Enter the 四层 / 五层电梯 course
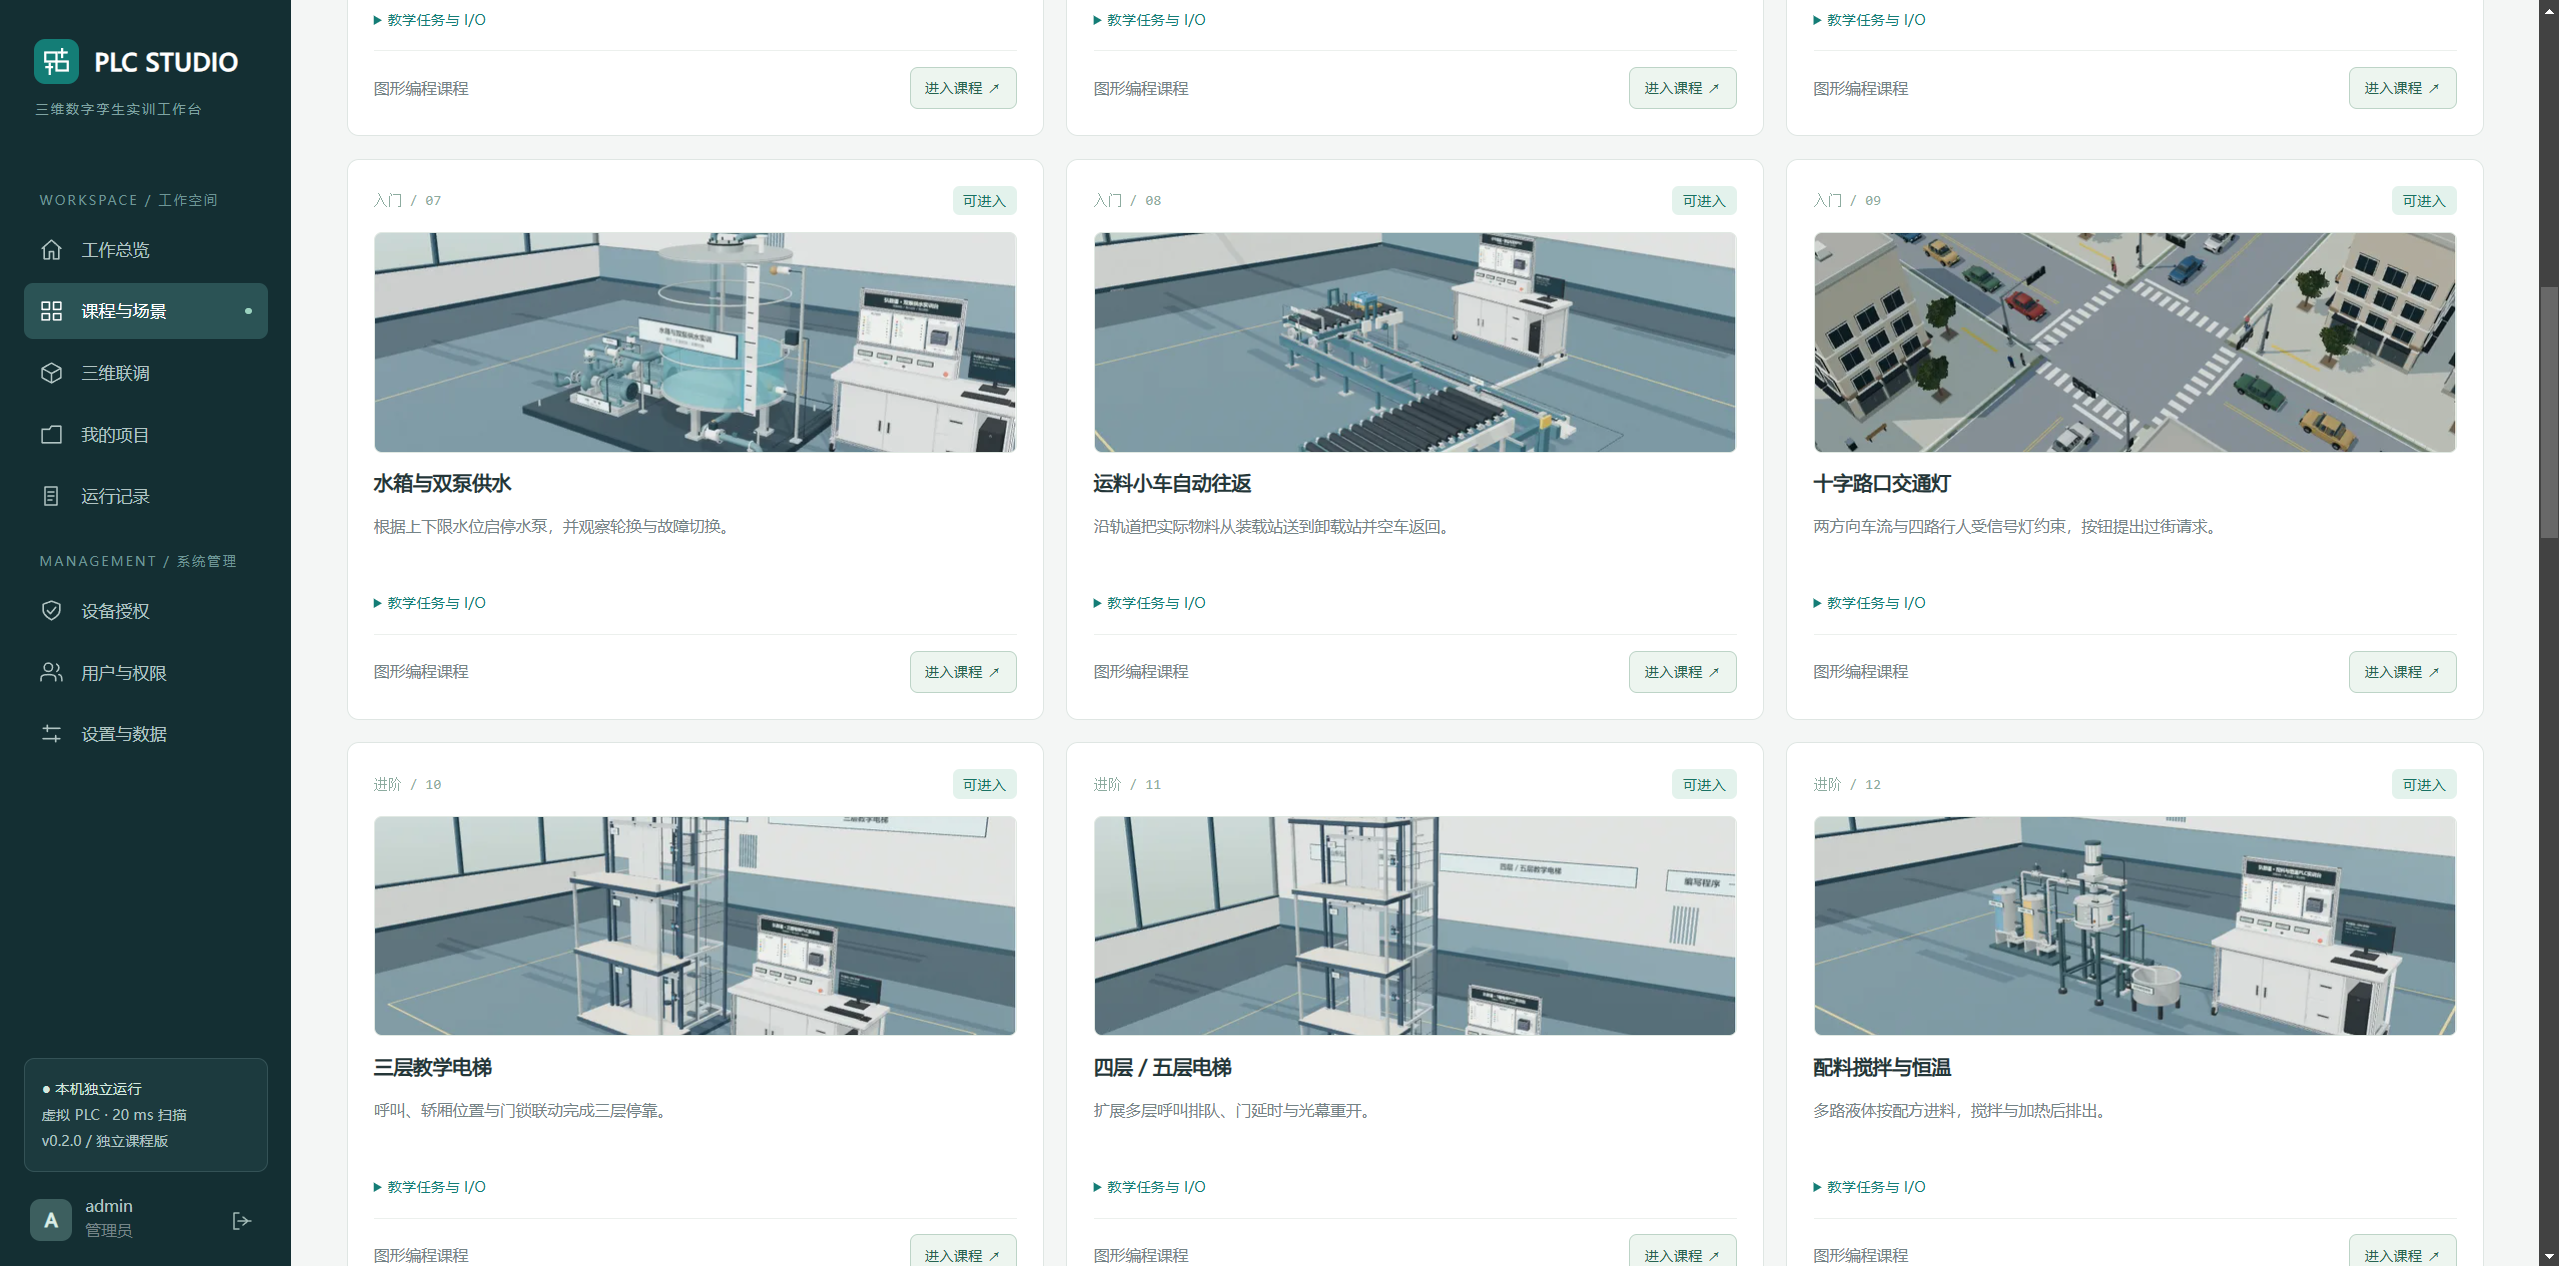2559x1266 pixels. (1683, 1251)
